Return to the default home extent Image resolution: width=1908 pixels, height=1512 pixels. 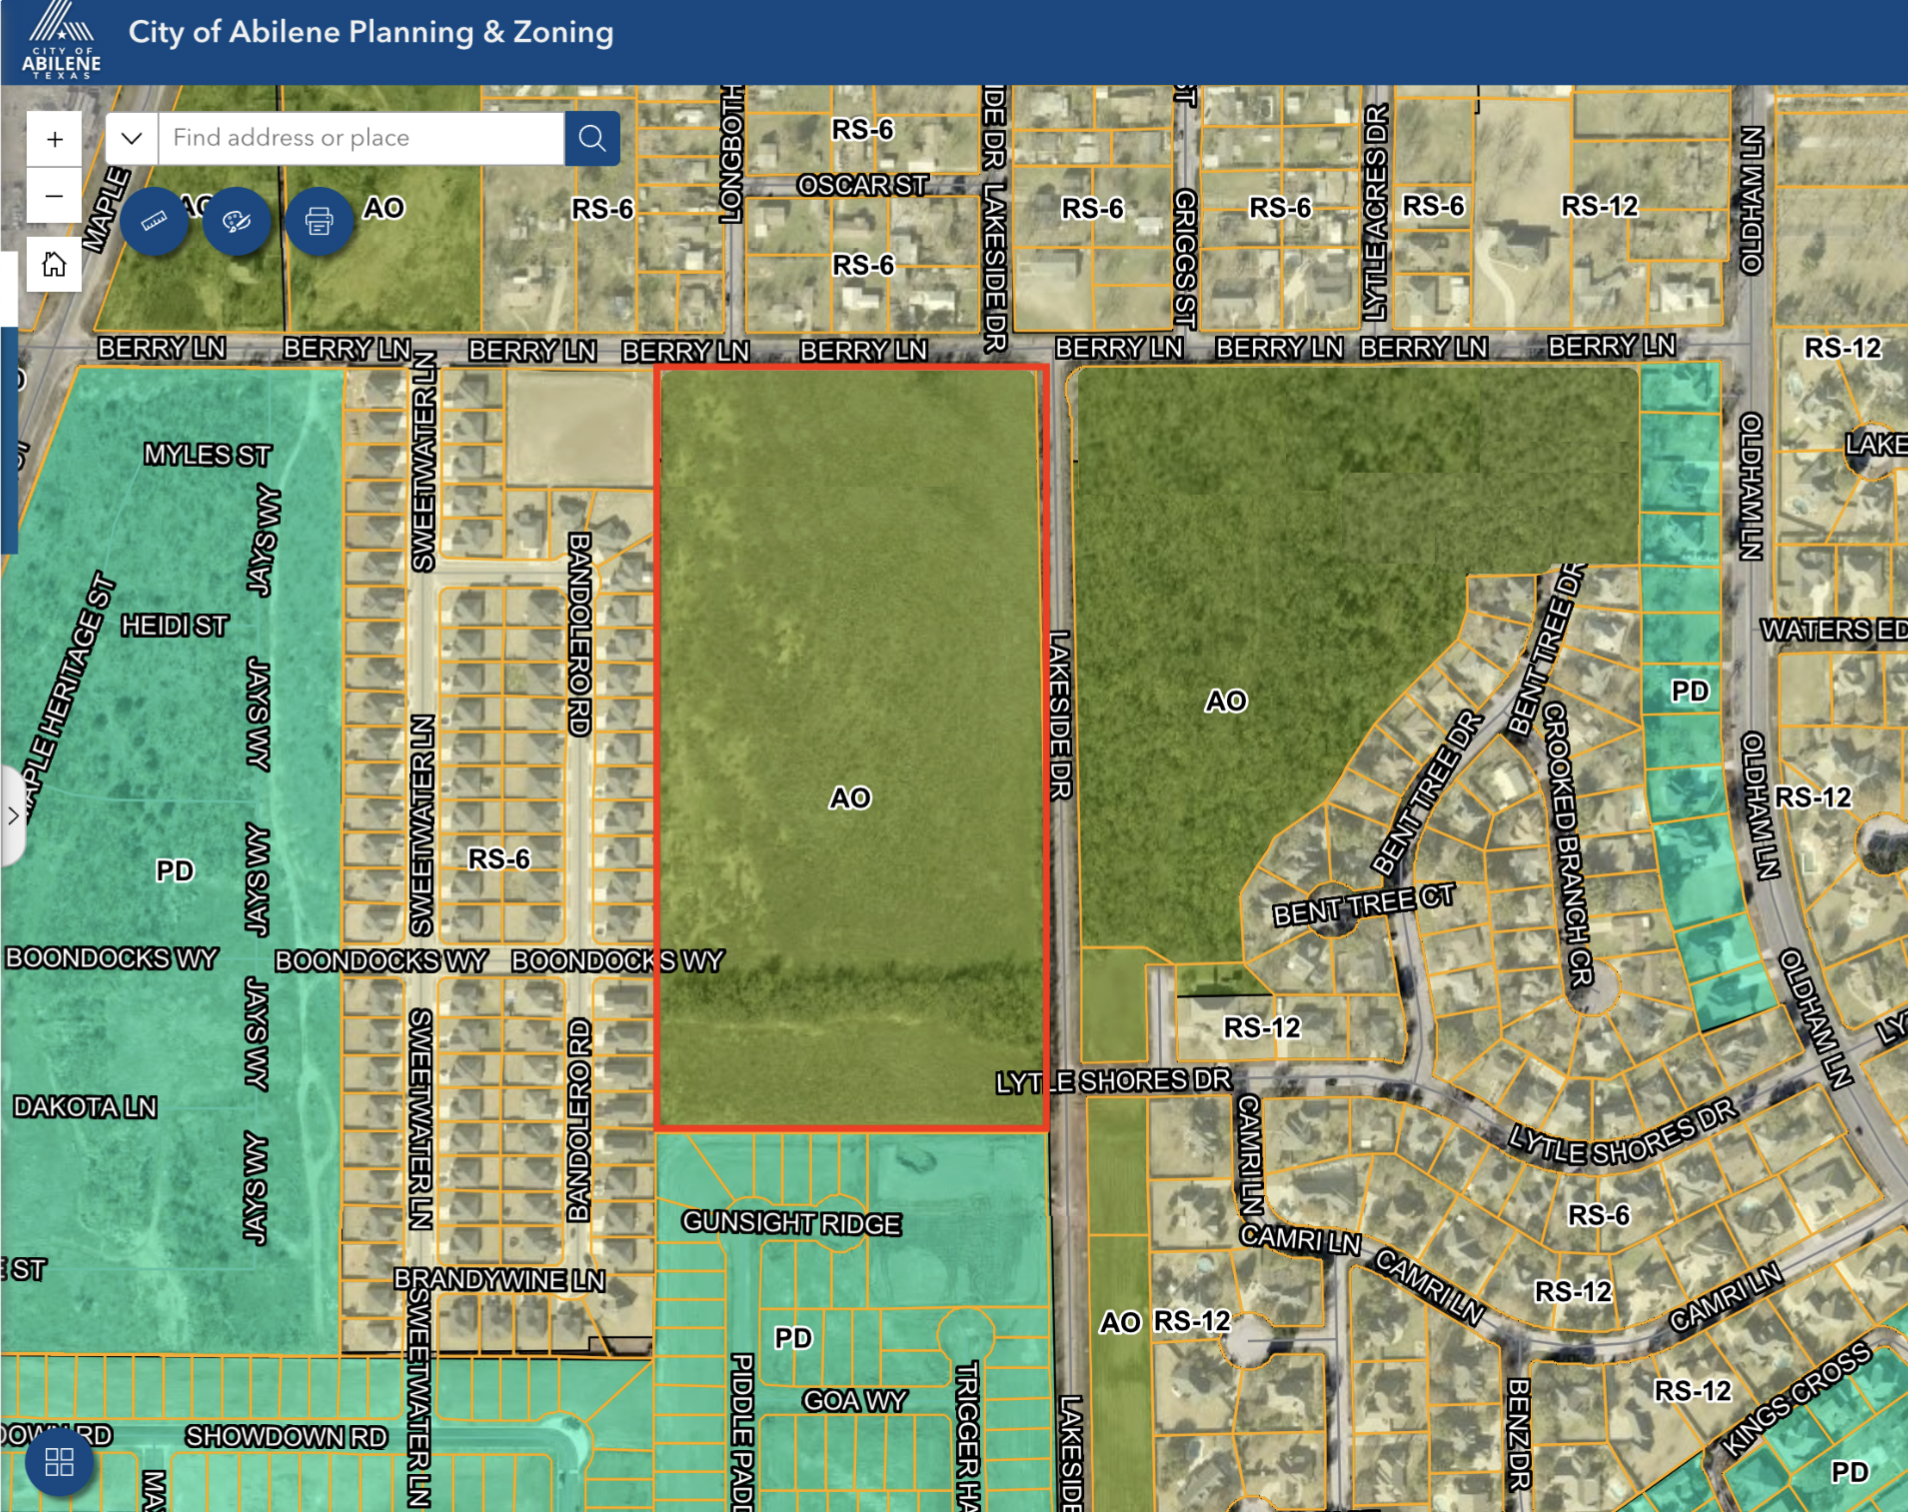(x=54, y=264)
